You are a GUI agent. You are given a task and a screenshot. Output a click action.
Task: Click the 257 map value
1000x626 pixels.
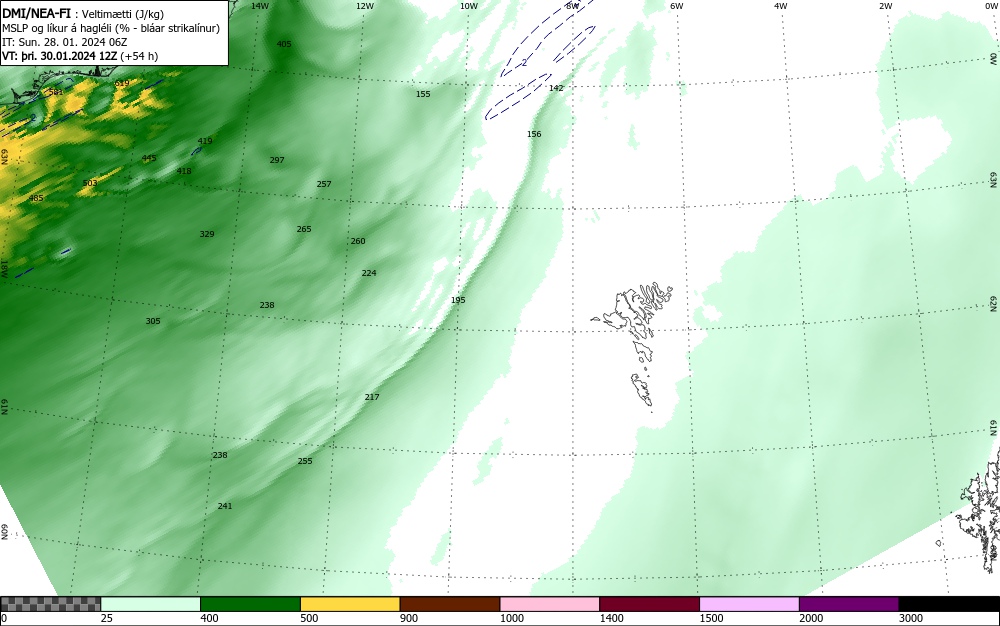click(324, 184)
